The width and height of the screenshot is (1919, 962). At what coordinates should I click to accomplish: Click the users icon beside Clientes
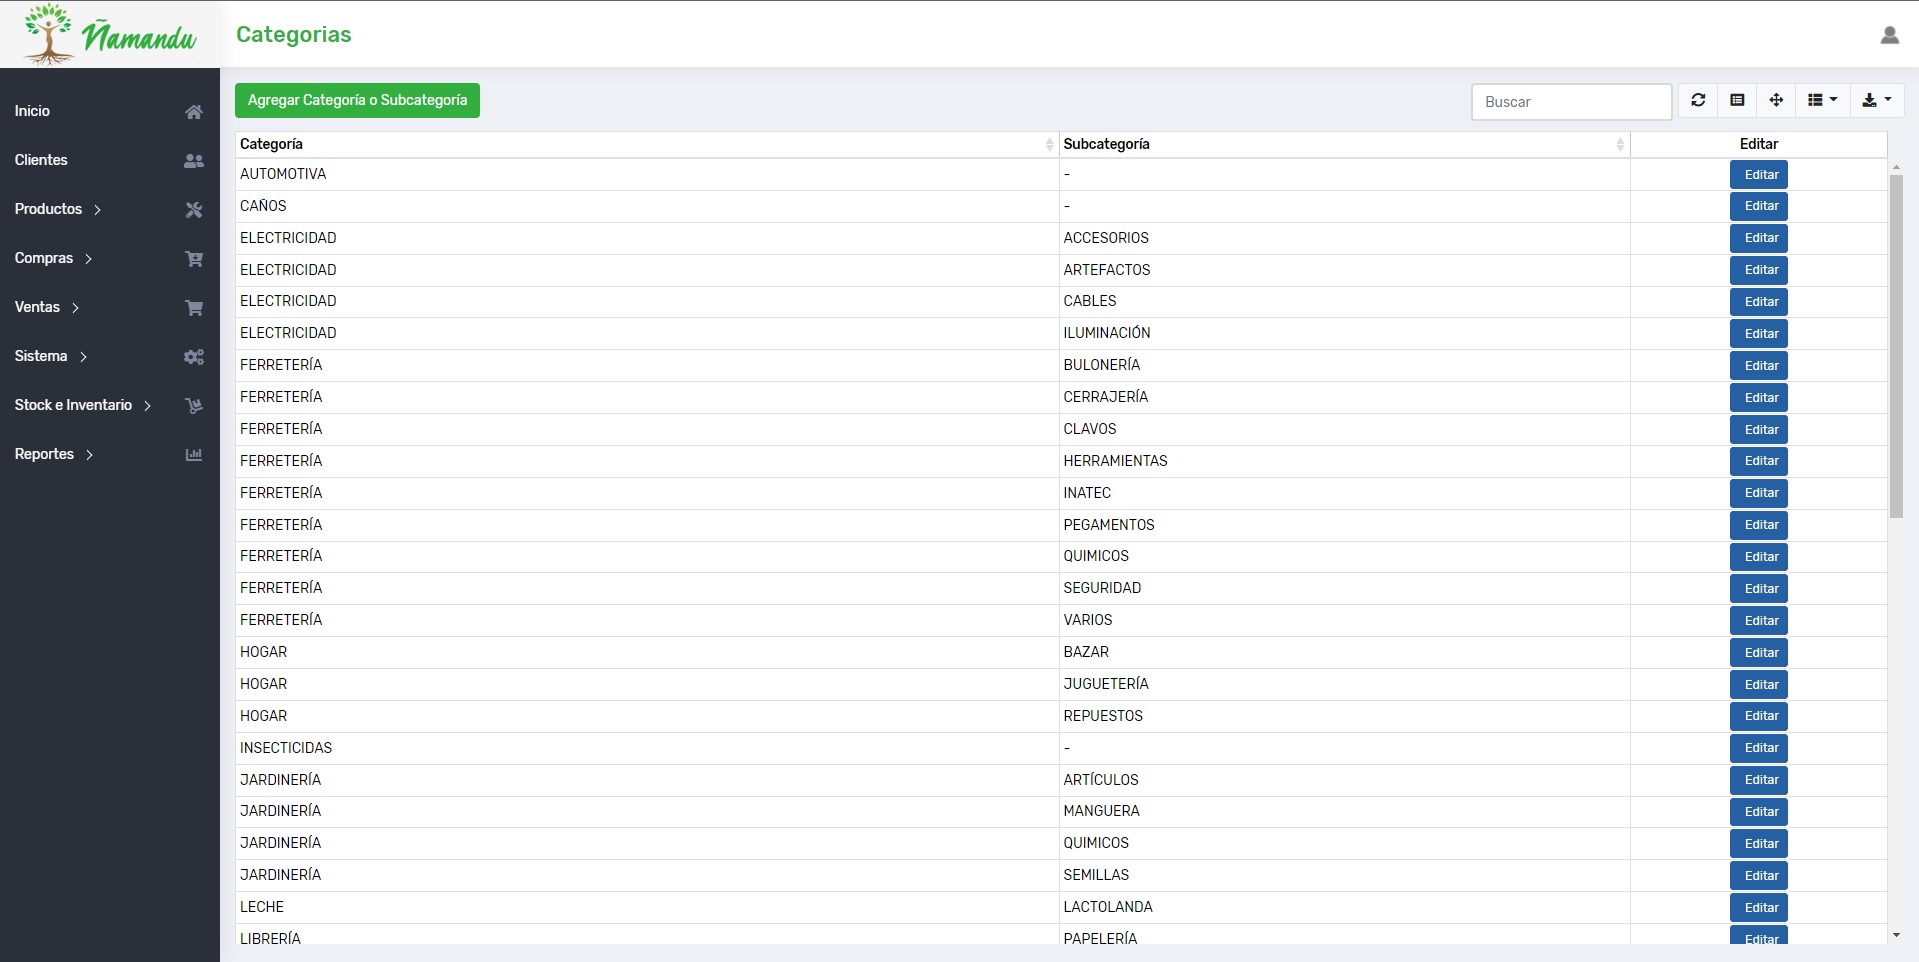point(194,161)
